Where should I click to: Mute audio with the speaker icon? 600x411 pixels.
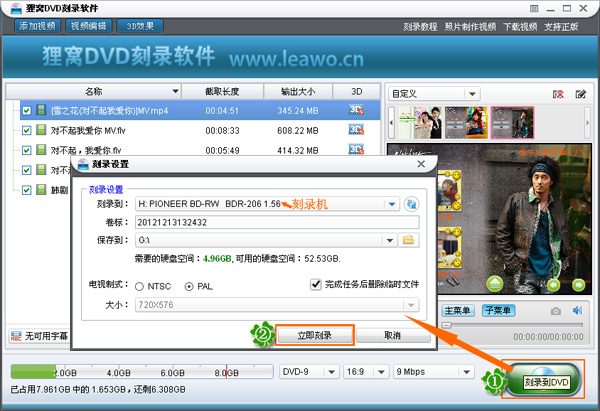[x=577, y=310]
